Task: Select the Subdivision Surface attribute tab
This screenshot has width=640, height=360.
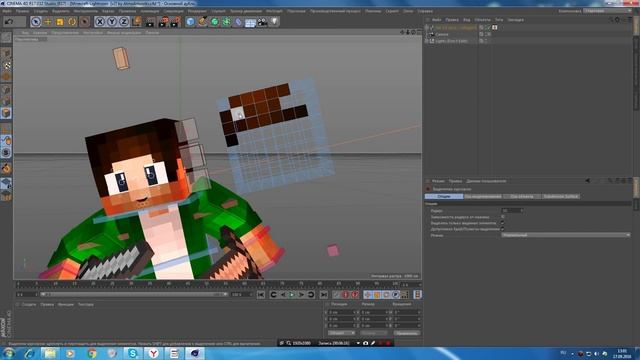Action: (561, 196)
